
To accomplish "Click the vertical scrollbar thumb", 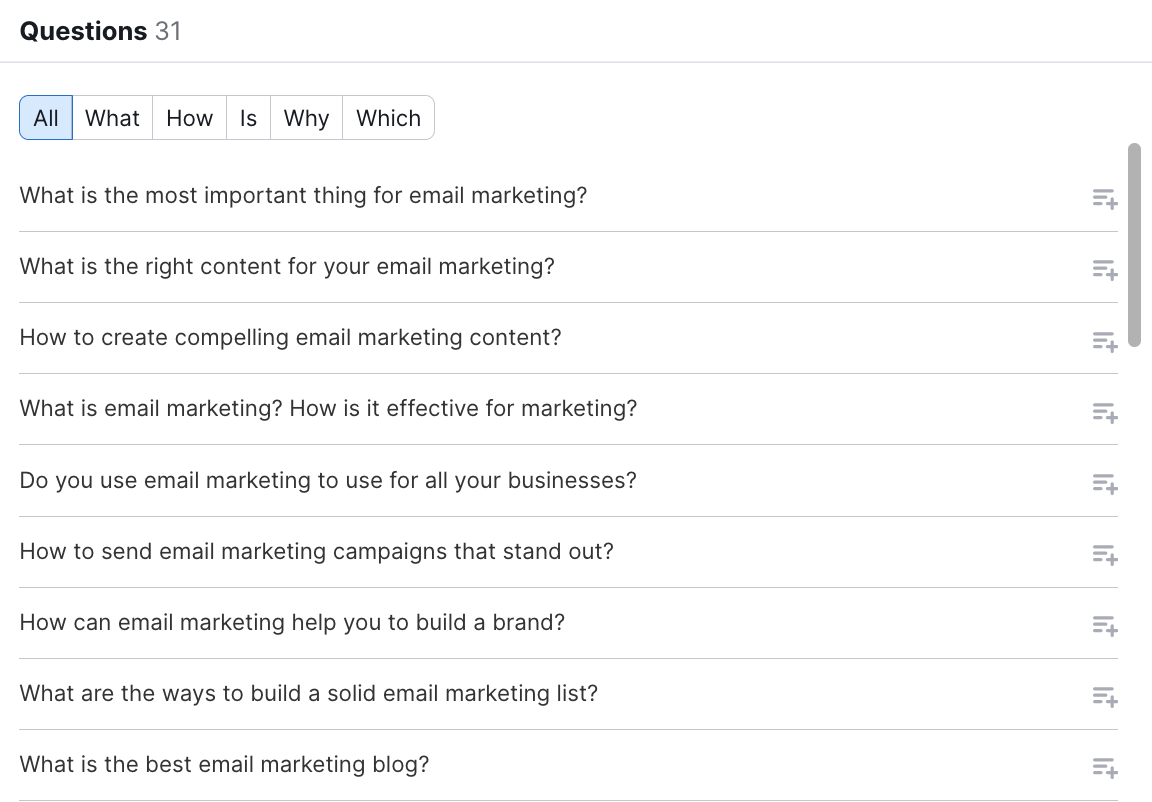I will pyautogui.click(x=1134, y=244).
